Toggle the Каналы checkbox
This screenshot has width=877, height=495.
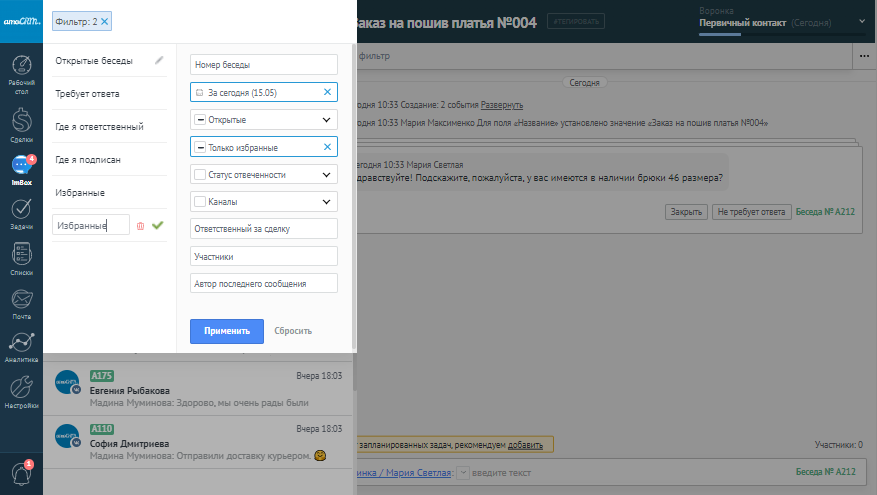coord(200,202)
